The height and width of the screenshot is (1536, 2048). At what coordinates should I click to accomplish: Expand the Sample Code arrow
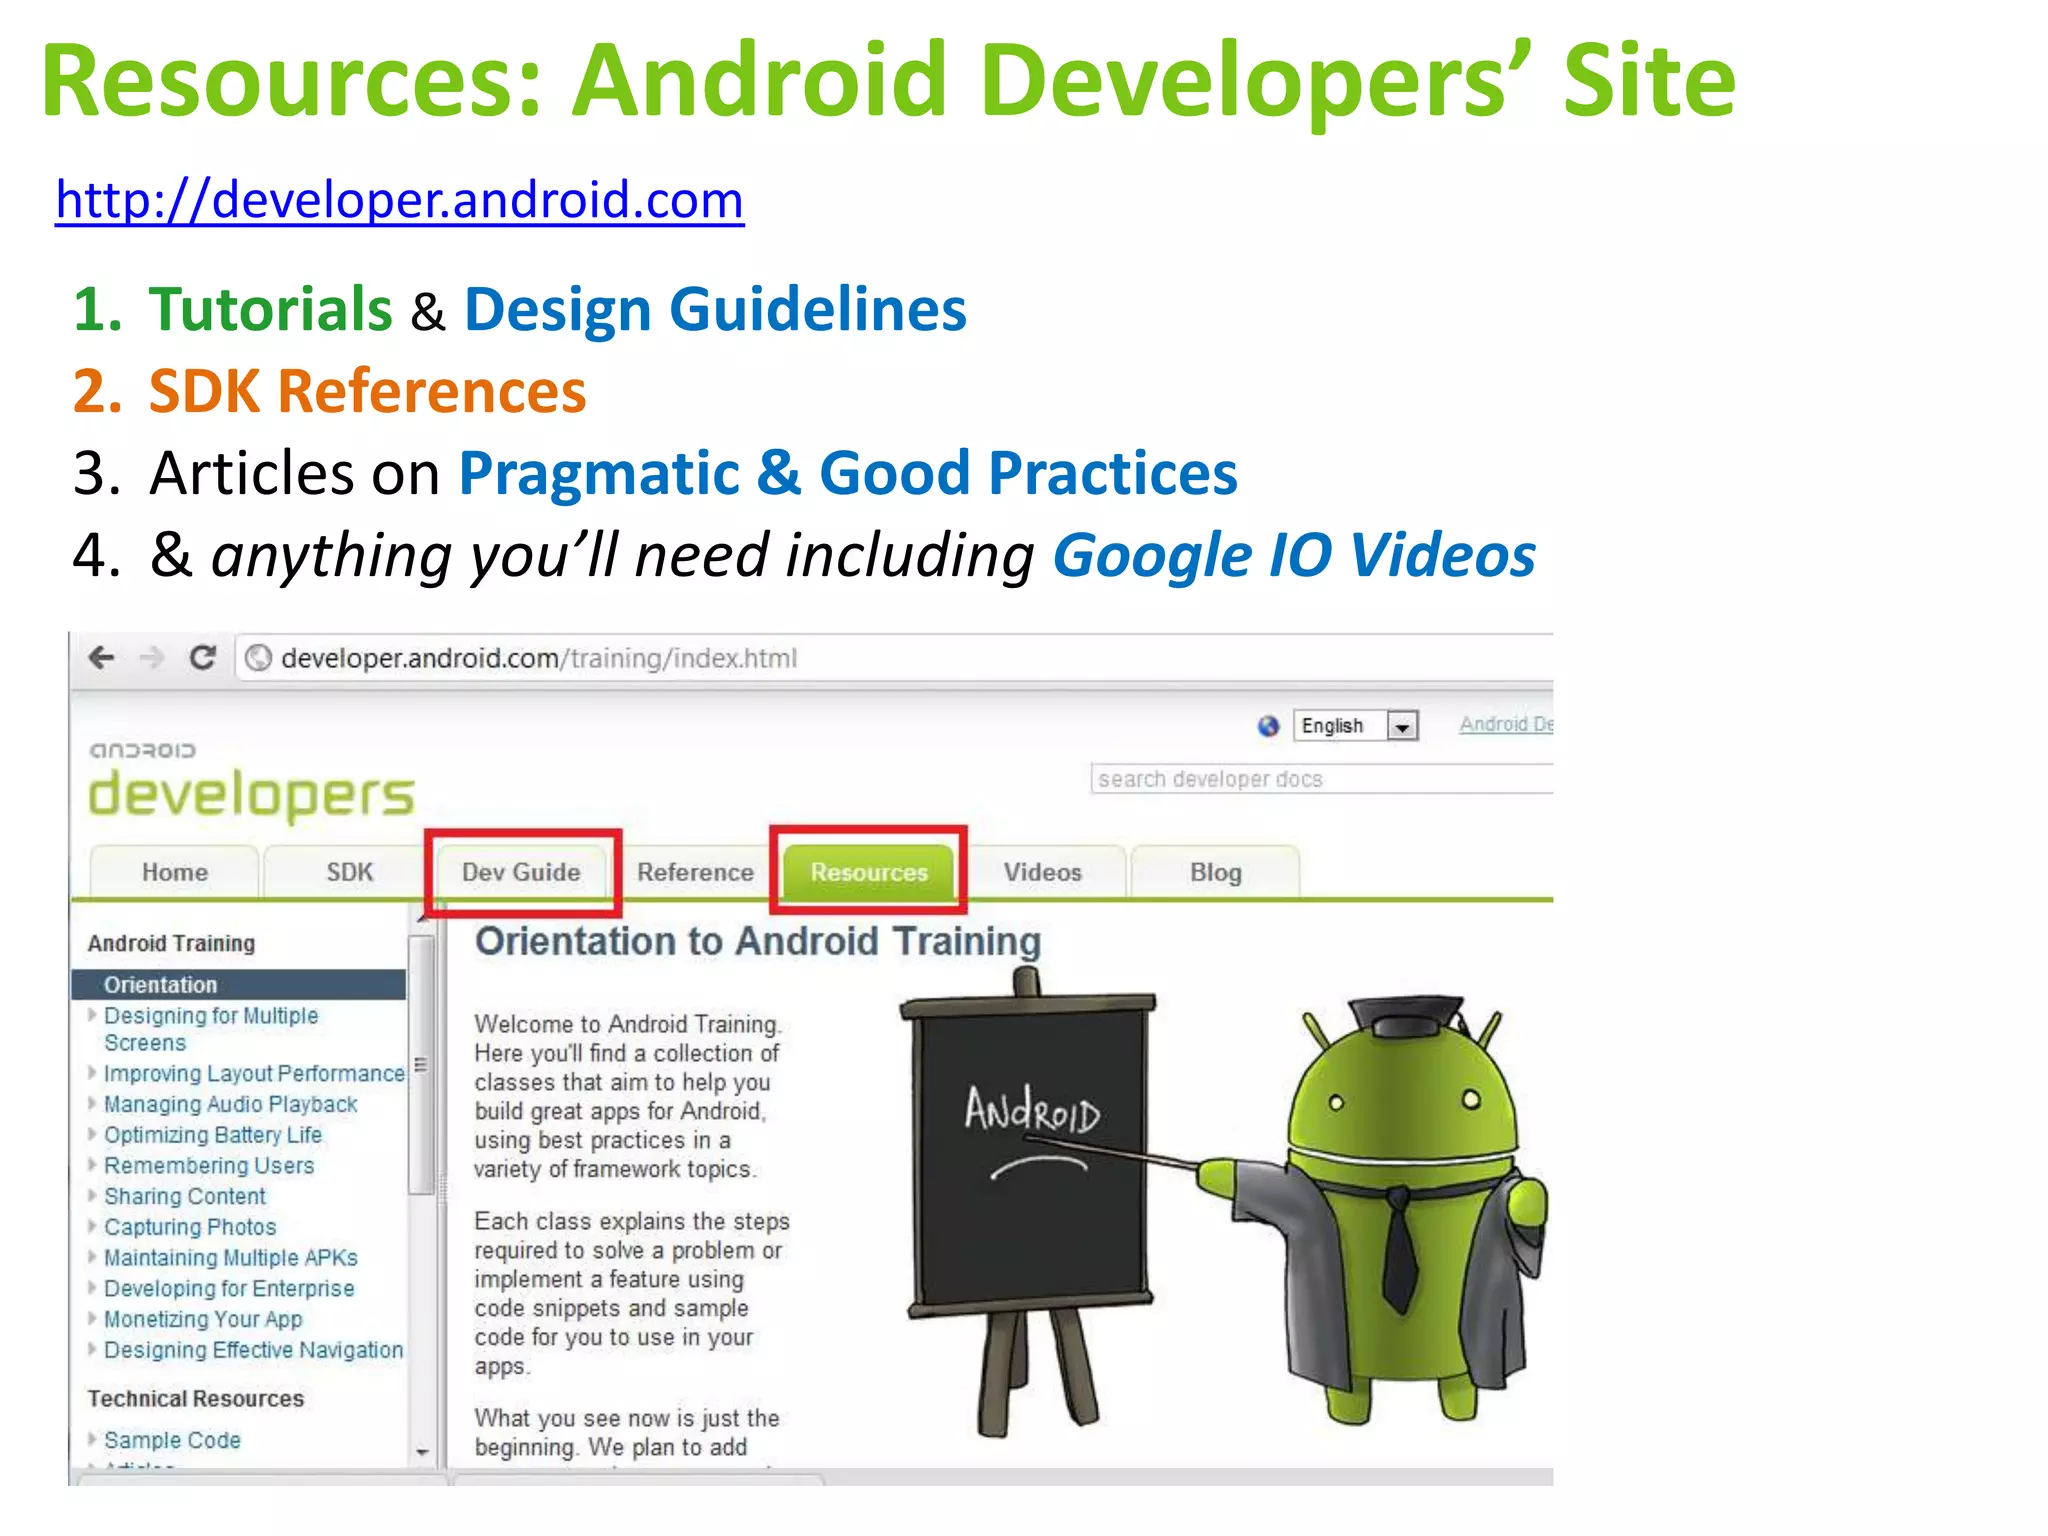[x=93, y=1439]
